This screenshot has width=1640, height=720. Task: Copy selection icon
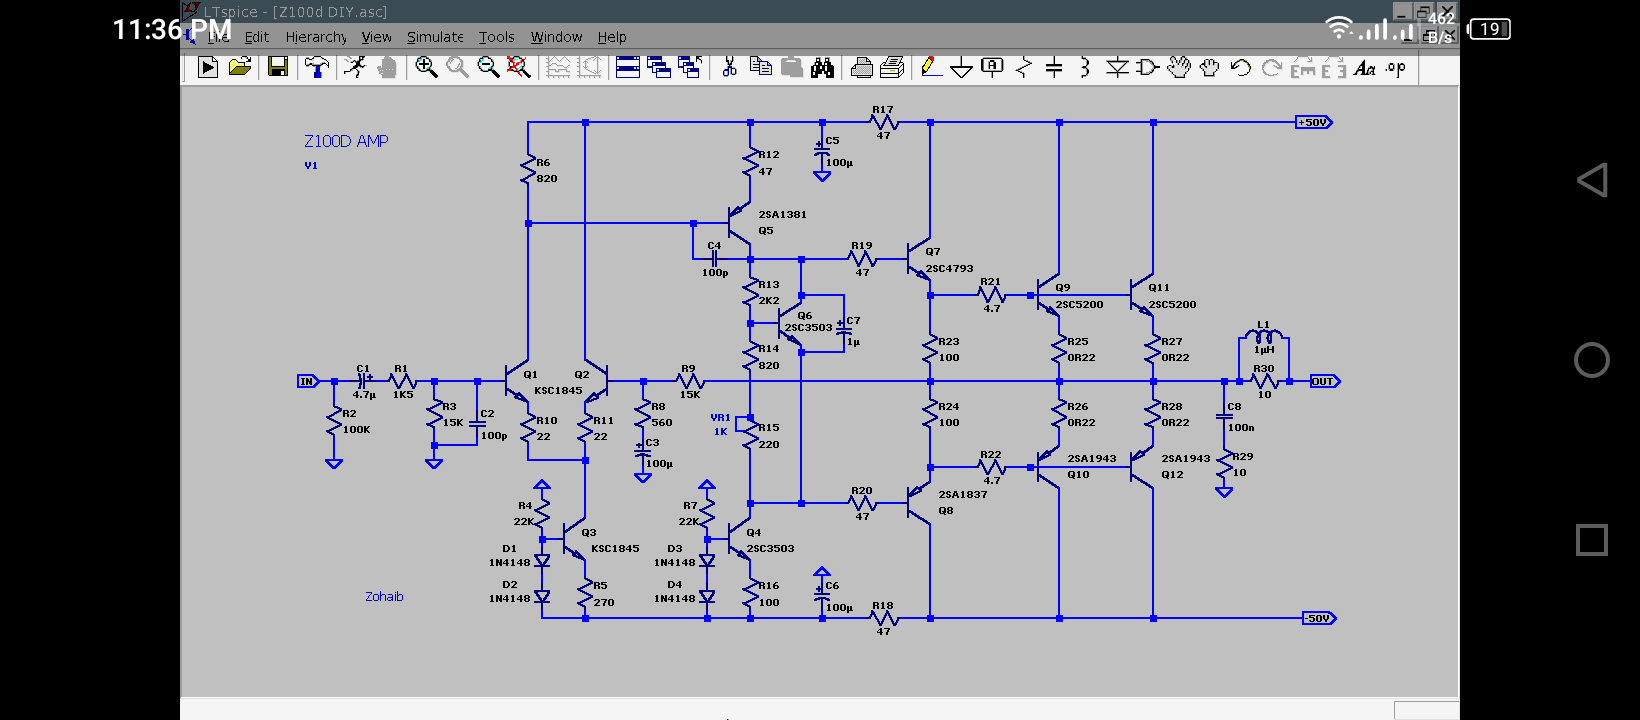761,67
